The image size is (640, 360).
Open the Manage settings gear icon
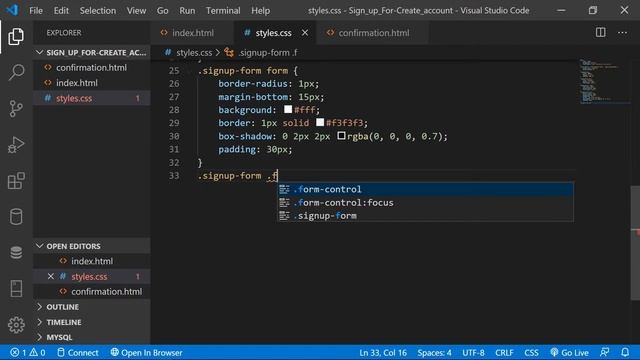point(16,325)
